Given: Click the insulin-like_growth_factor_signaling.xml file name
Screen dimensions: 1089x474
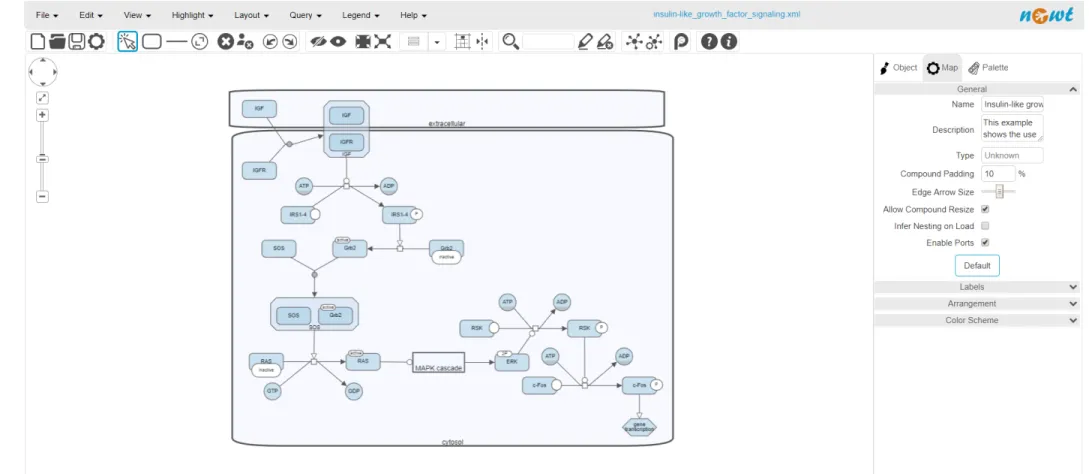Looking at the screenshot, I should tap(726, 14).
